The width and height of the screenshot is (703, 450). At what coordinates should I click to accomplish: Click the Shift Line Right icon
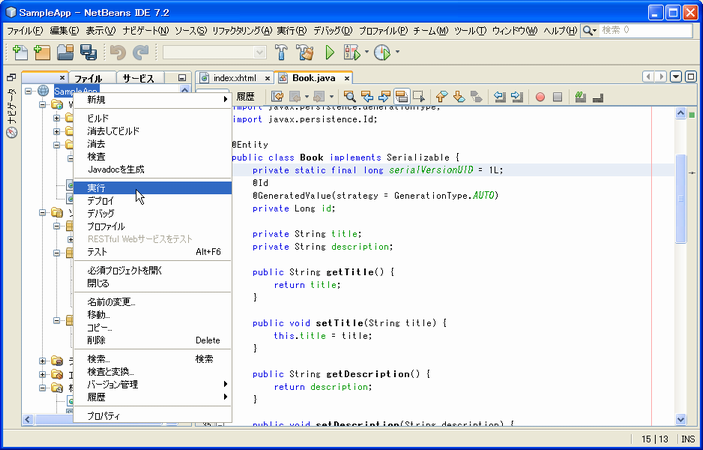click(517, 96)
